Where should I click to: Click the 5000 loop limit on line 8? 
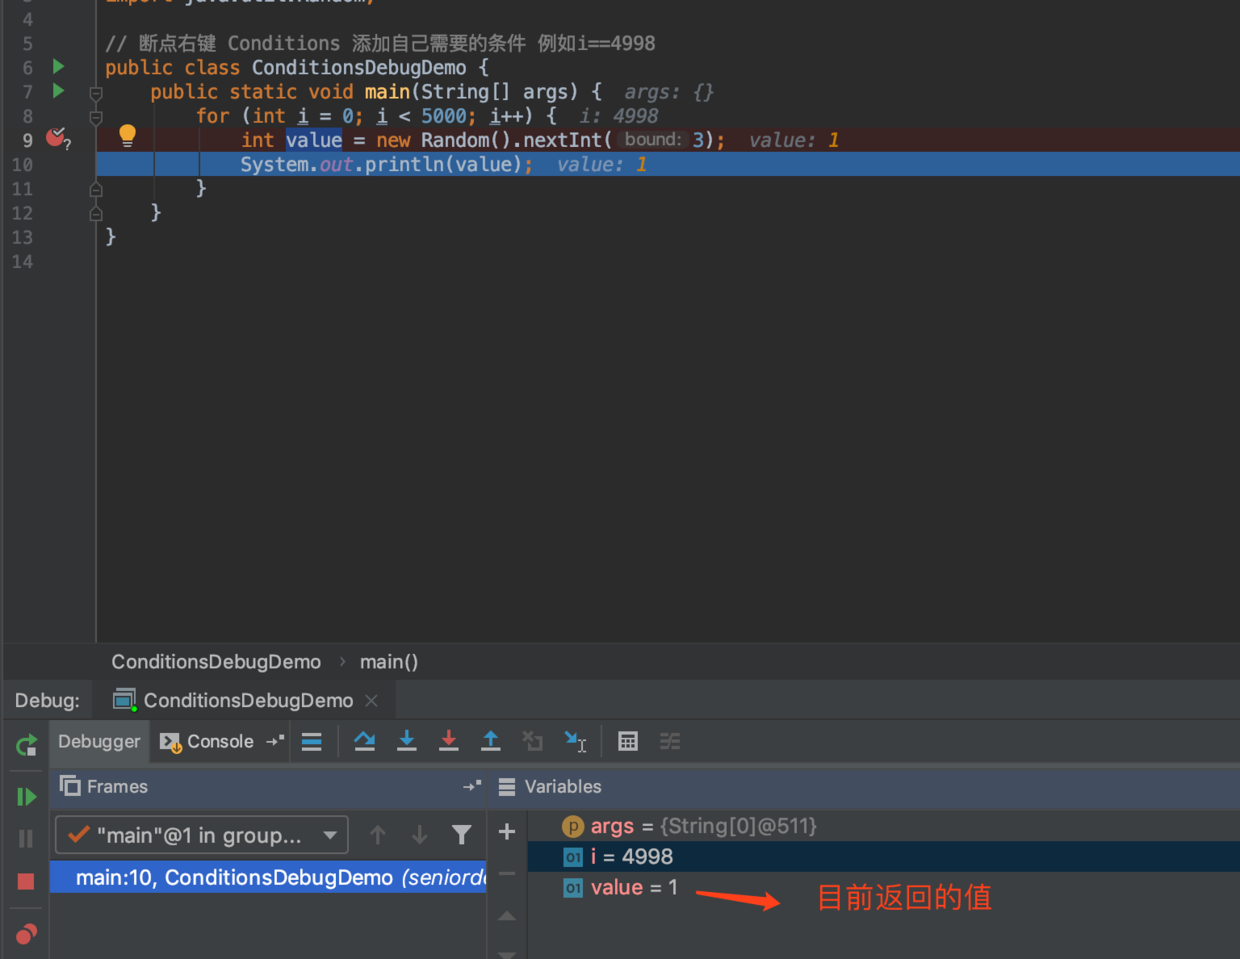[x=443, y=116]
